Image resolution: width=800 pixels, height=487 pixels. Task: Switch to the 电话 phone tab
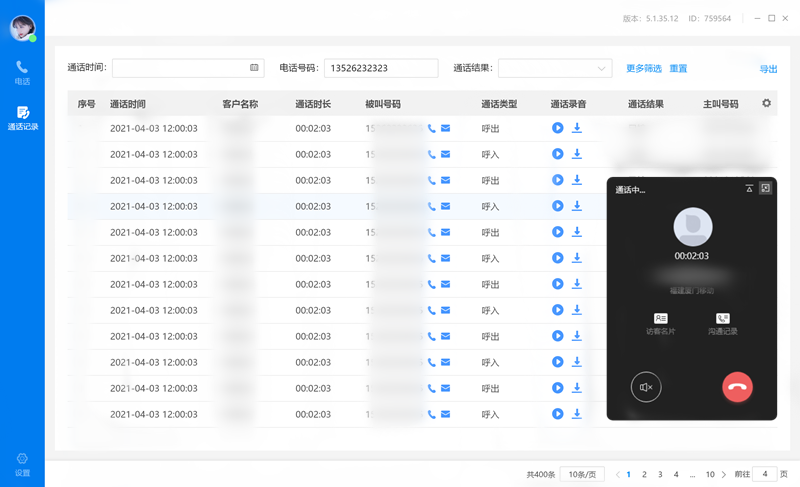22,72
